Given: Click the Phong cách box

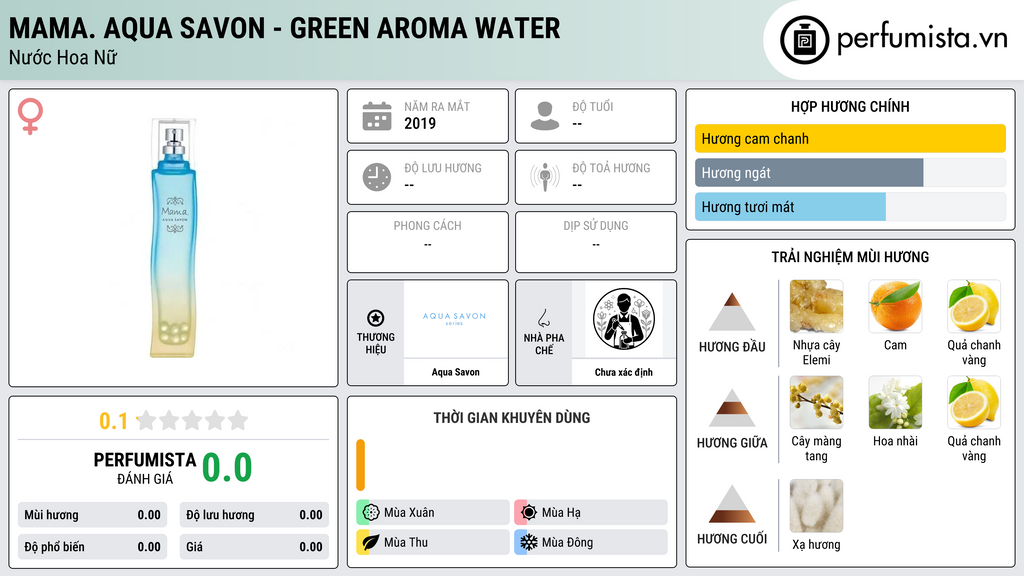Looking at the screenshot, I should click(428, 242).
